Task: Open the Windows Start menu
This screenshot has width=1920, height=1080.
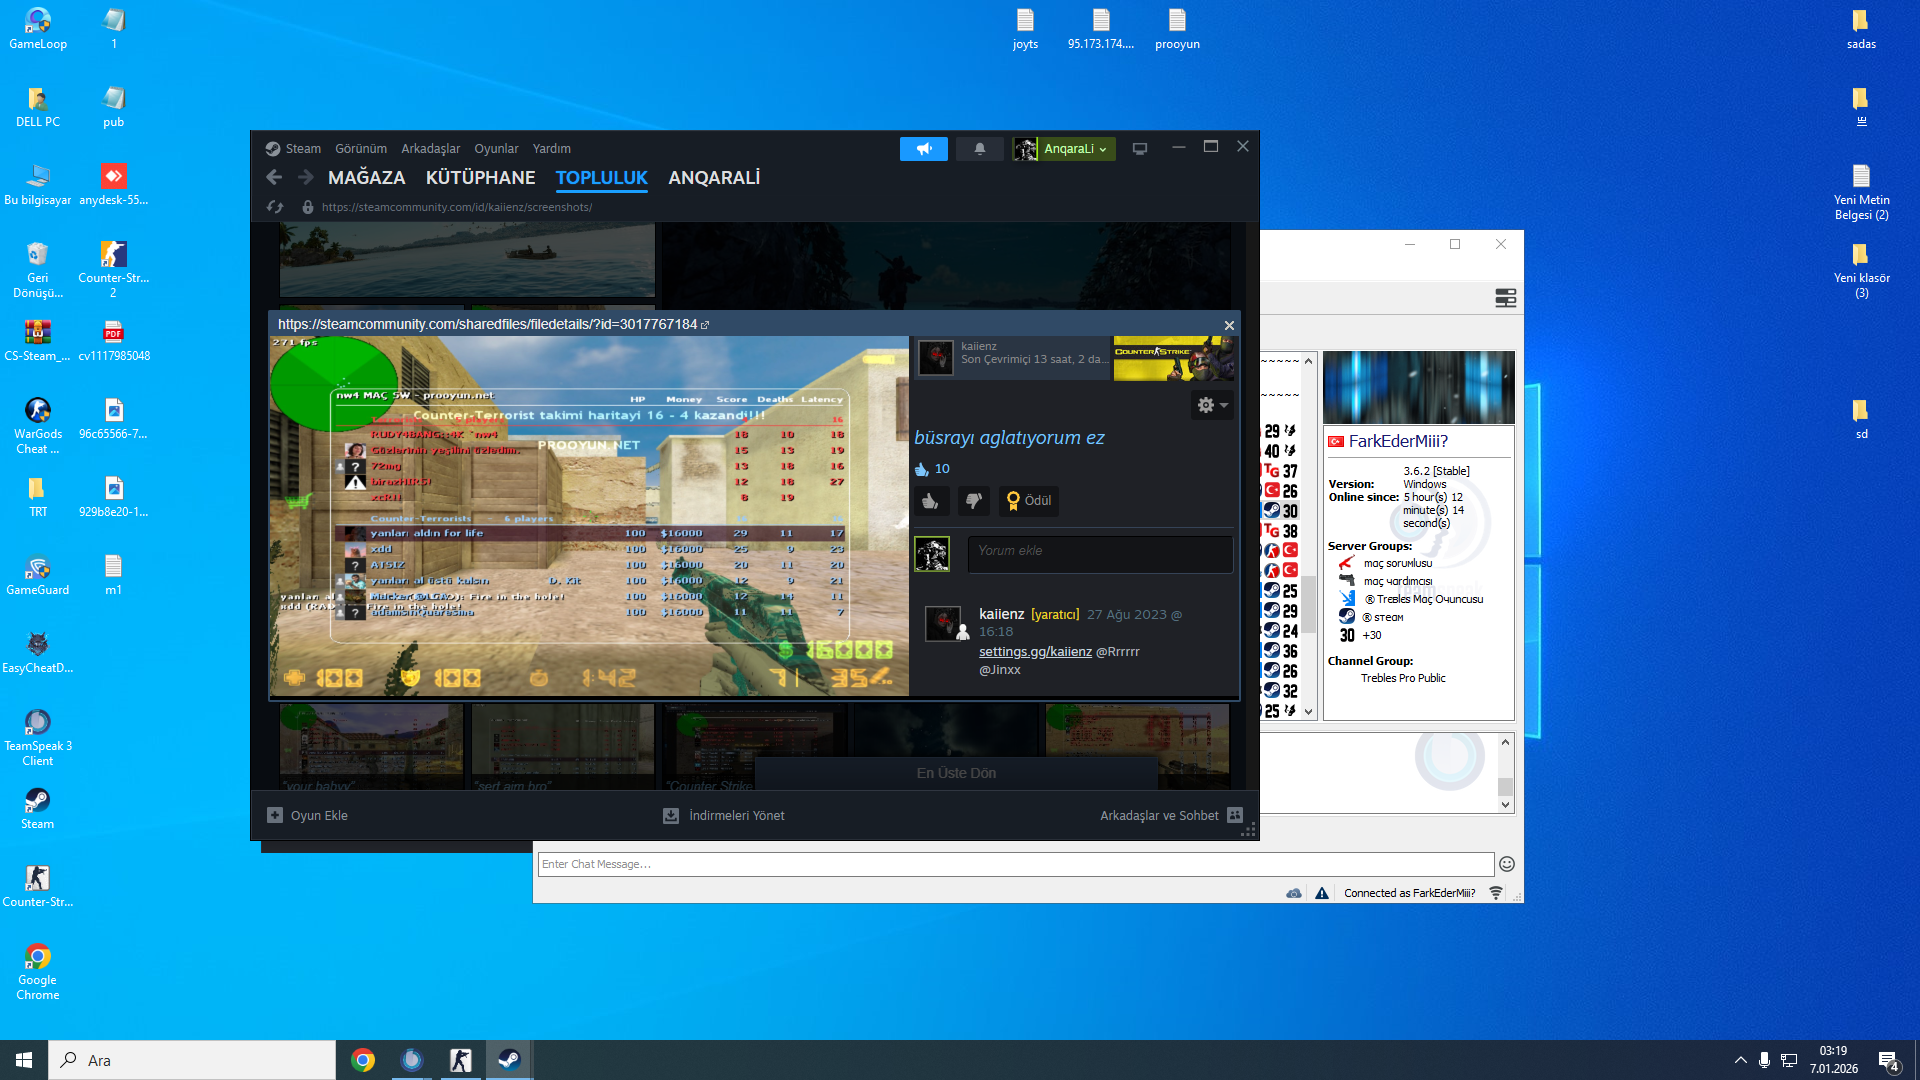Action: [x=24, y=1060]
